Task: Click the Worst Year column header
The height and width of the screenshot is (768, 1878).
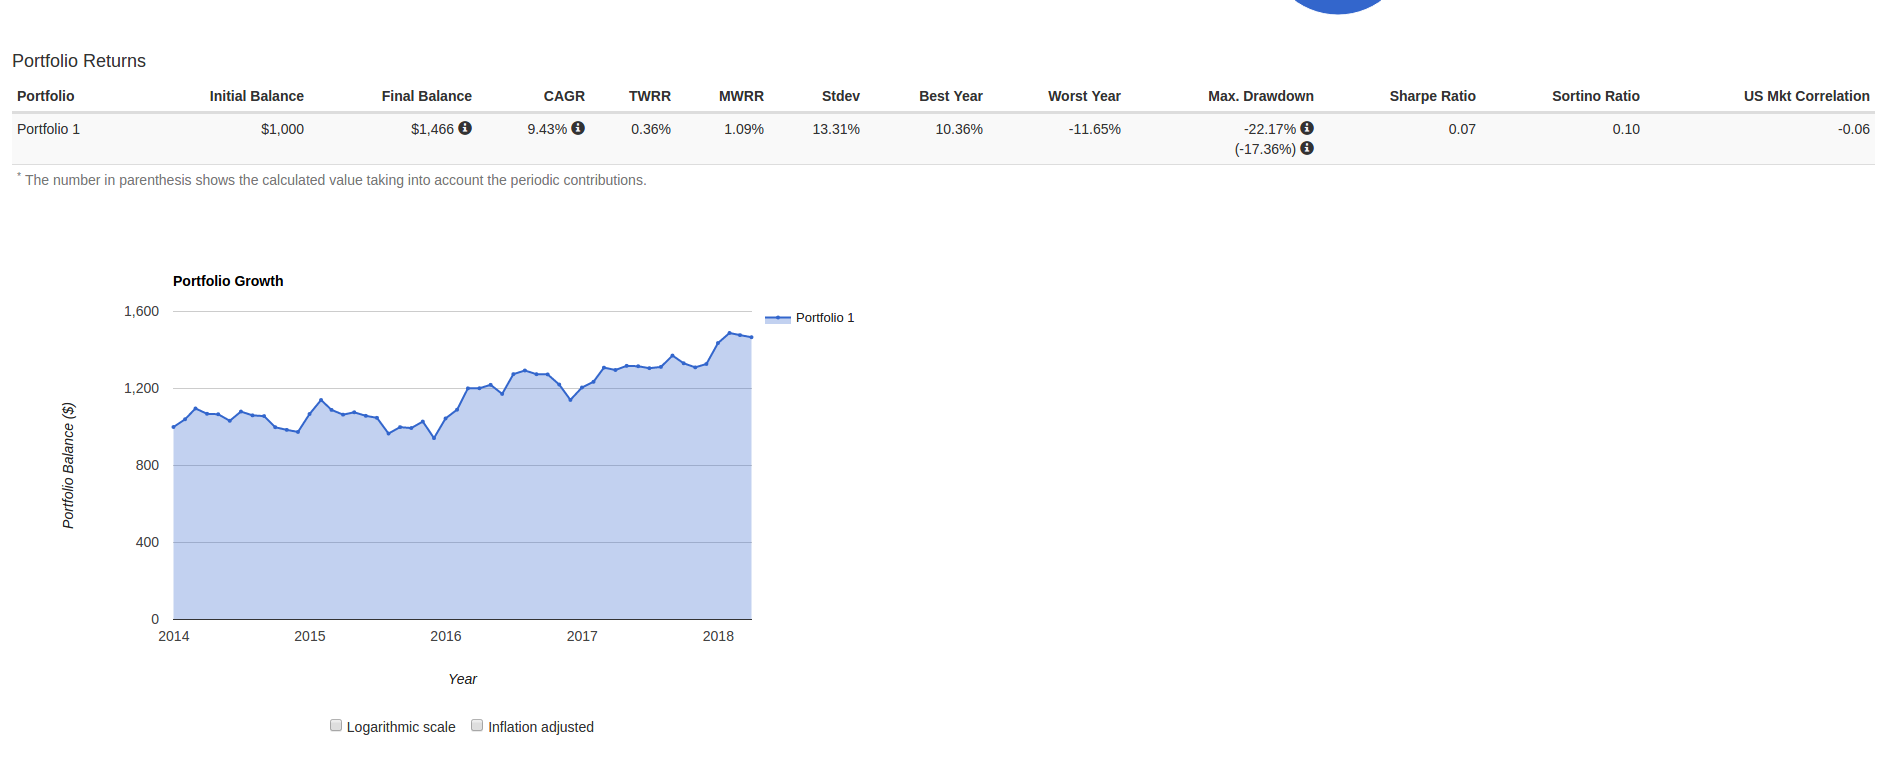Action: pos(1084,96)
